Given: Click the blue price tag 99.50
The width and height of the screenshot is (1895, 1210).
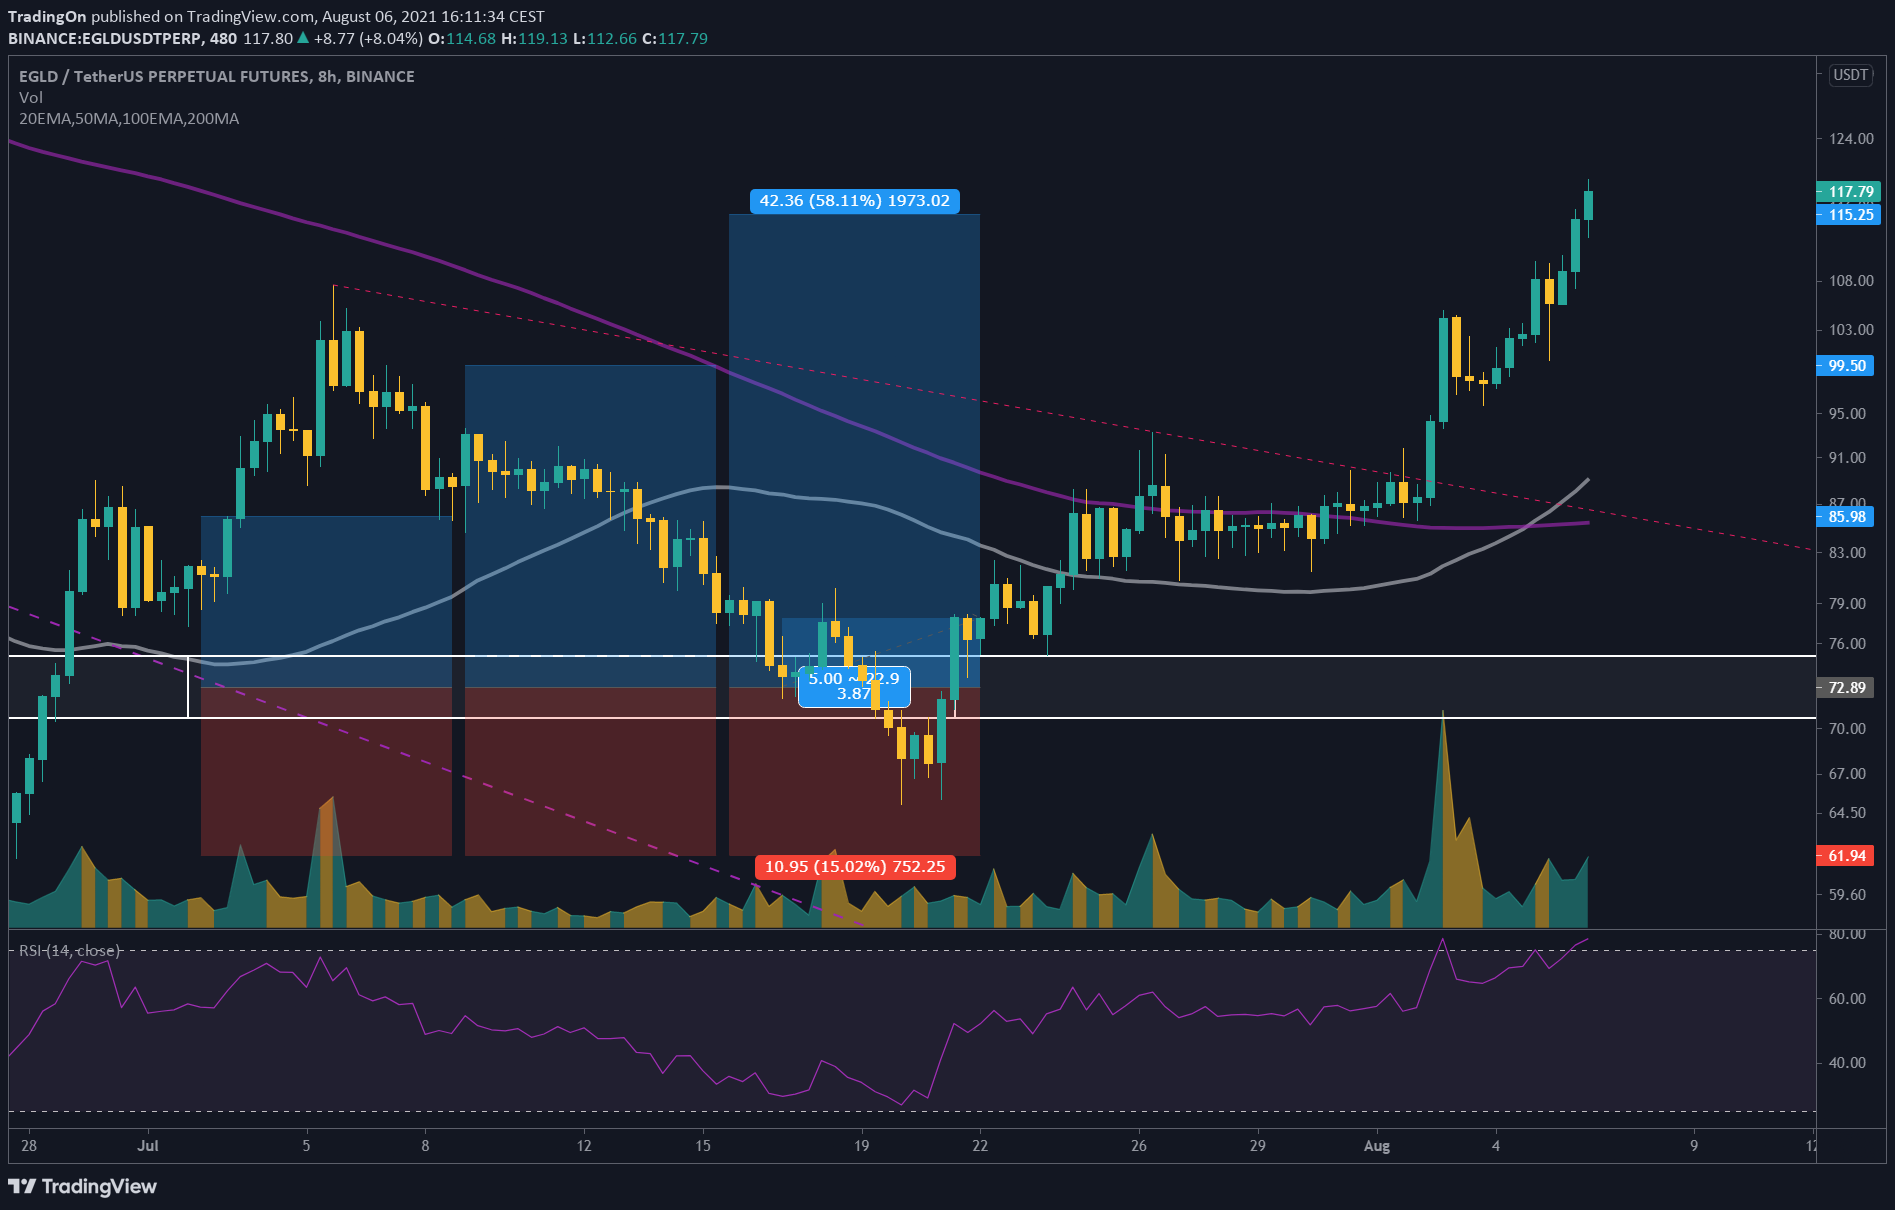Looking at the screenshot, I should pyautogui.click(x=1845, y=366).
